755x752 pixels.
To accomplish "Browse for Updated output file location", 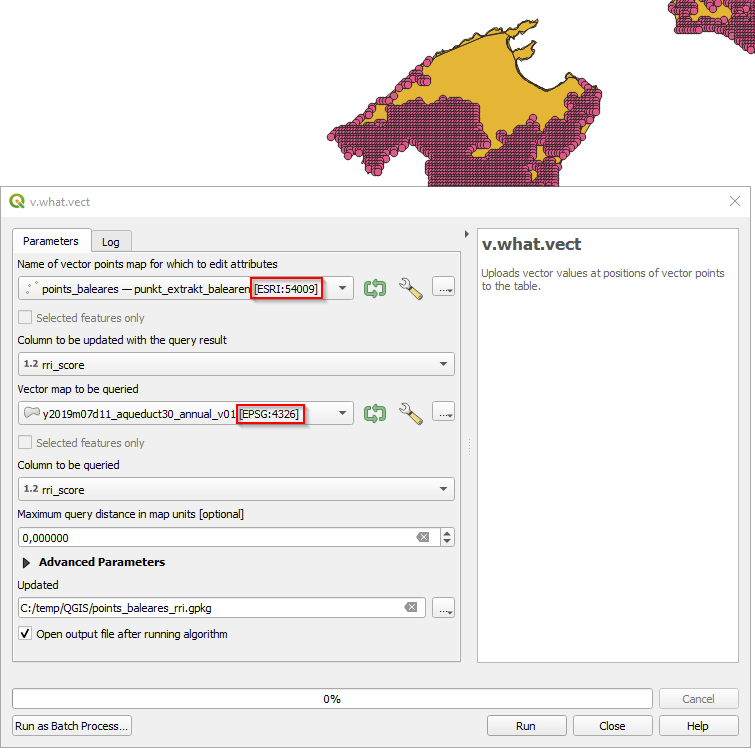I will point(443,608).
